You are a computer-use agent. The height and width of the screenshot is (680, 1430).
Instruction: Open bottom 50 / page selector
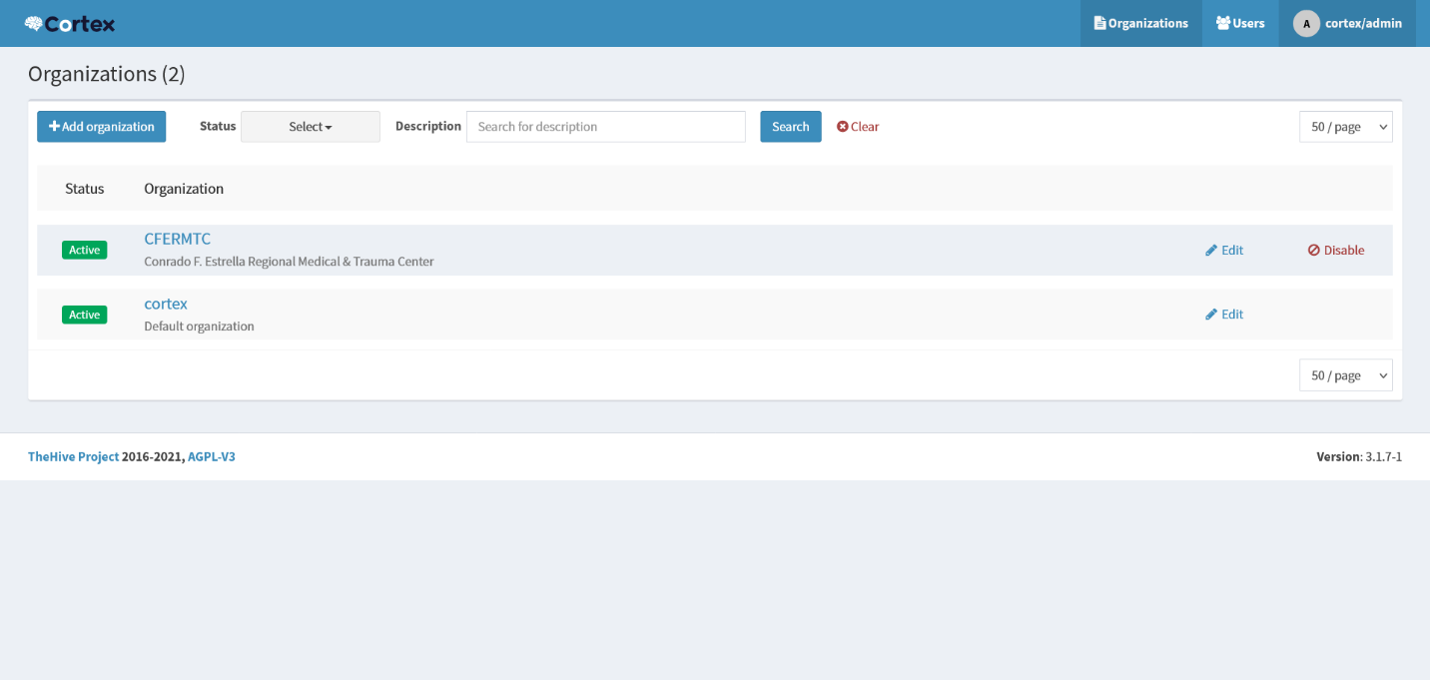1345,375
